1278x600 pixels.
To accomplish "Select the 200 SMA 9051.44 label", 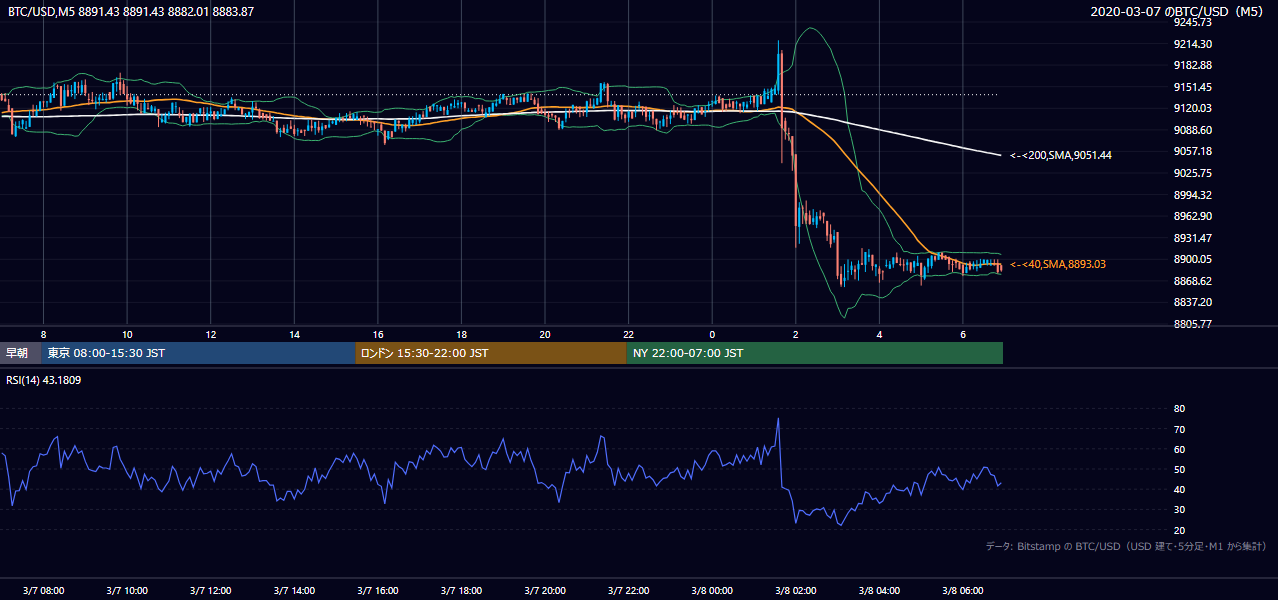I will (x=1060, y=155).
